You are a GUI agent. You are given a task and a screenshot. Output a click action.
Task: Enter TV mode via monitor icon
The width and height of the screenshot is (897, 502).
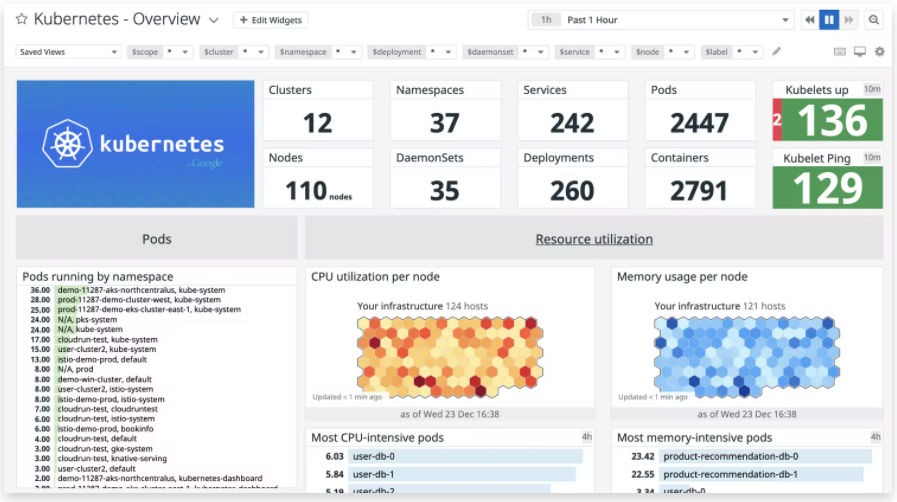click(859, 51)
